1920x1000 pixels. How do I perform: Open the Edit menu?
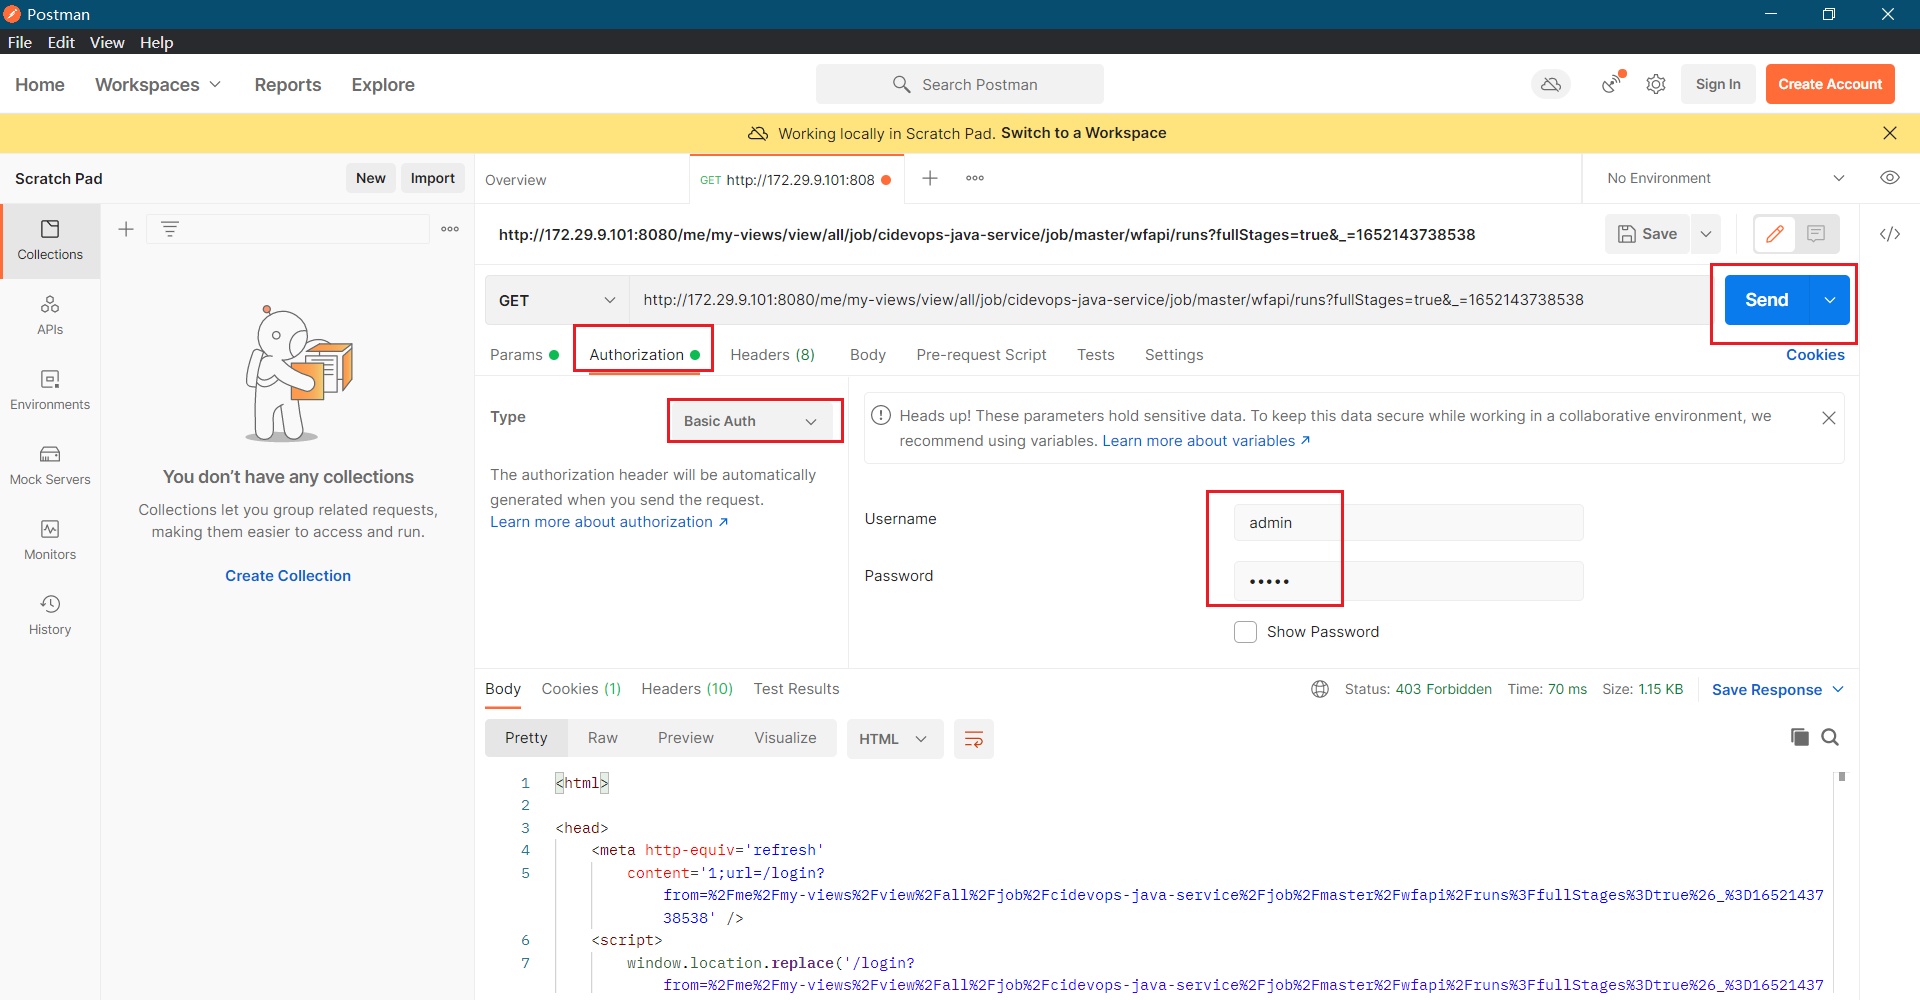(x=61, y=42)
